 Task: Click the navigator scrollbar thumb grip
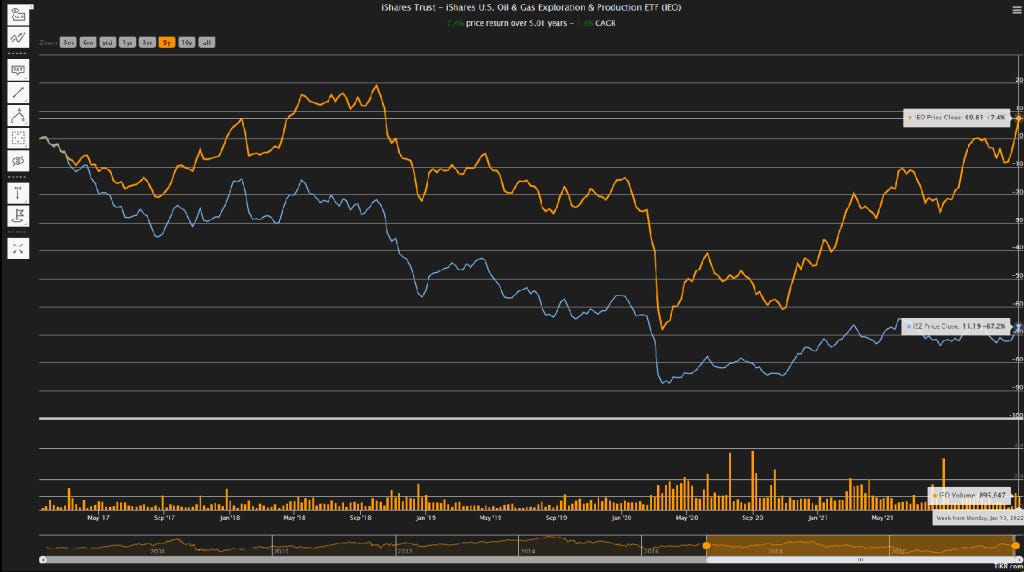point(861,560)
